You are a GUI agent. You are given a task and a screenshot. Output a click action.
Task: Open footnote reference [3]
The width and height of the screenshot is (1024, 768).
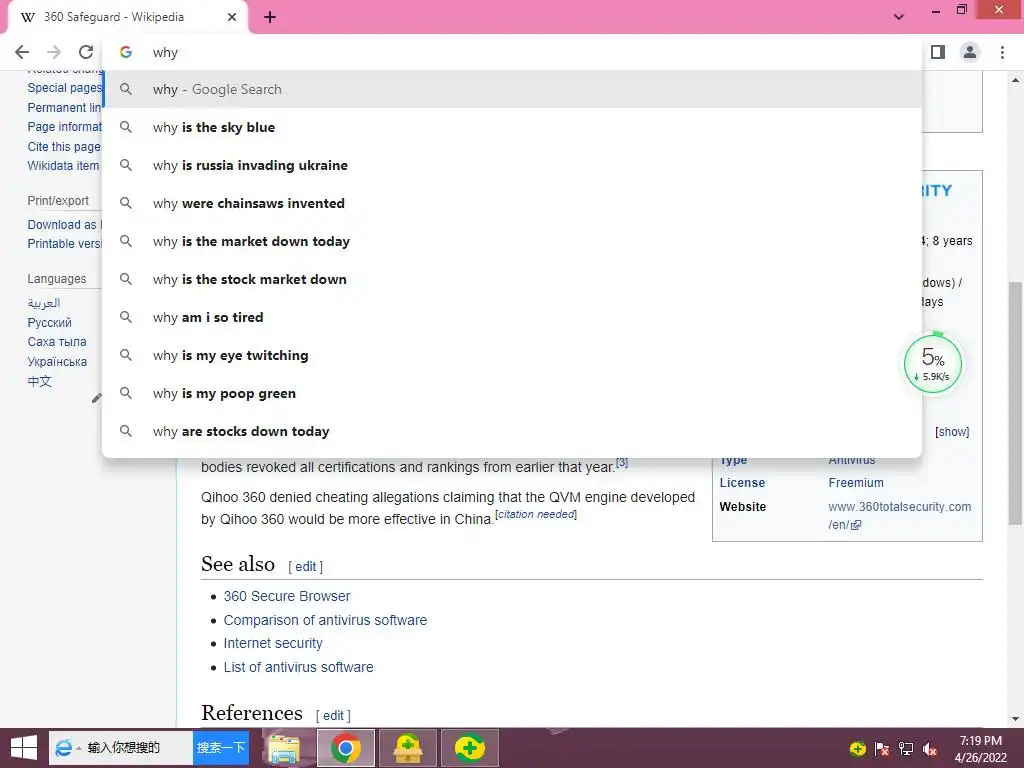pyautogui.click(x=622, y=462)
